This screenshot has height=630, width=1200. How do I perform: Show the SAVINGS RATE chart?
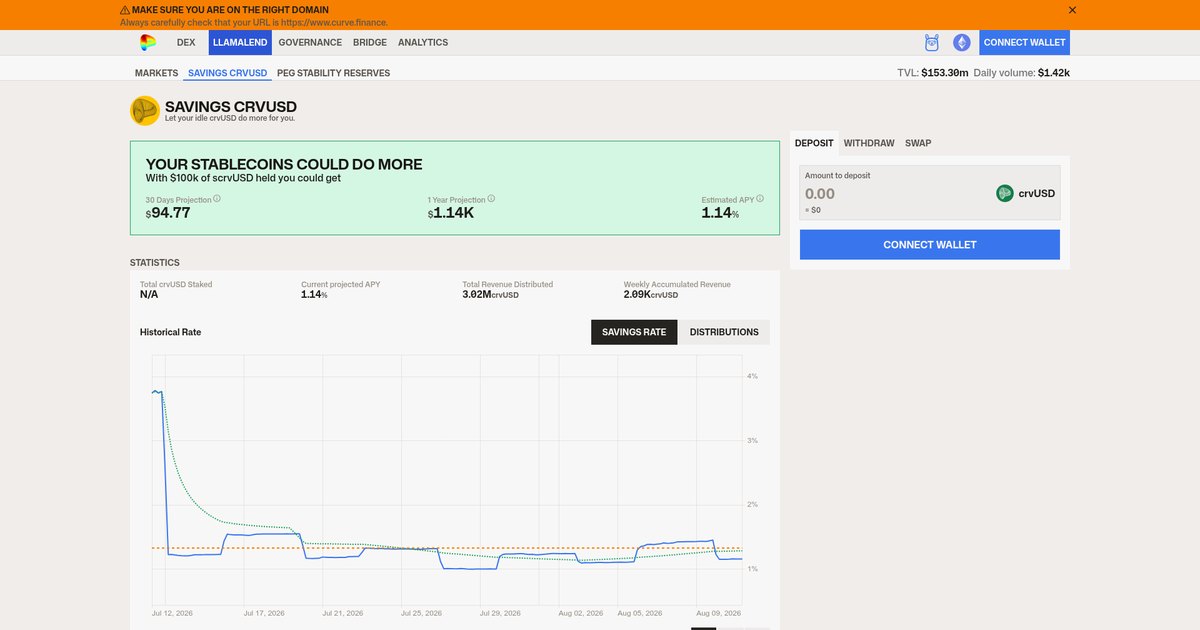point(634,332)
